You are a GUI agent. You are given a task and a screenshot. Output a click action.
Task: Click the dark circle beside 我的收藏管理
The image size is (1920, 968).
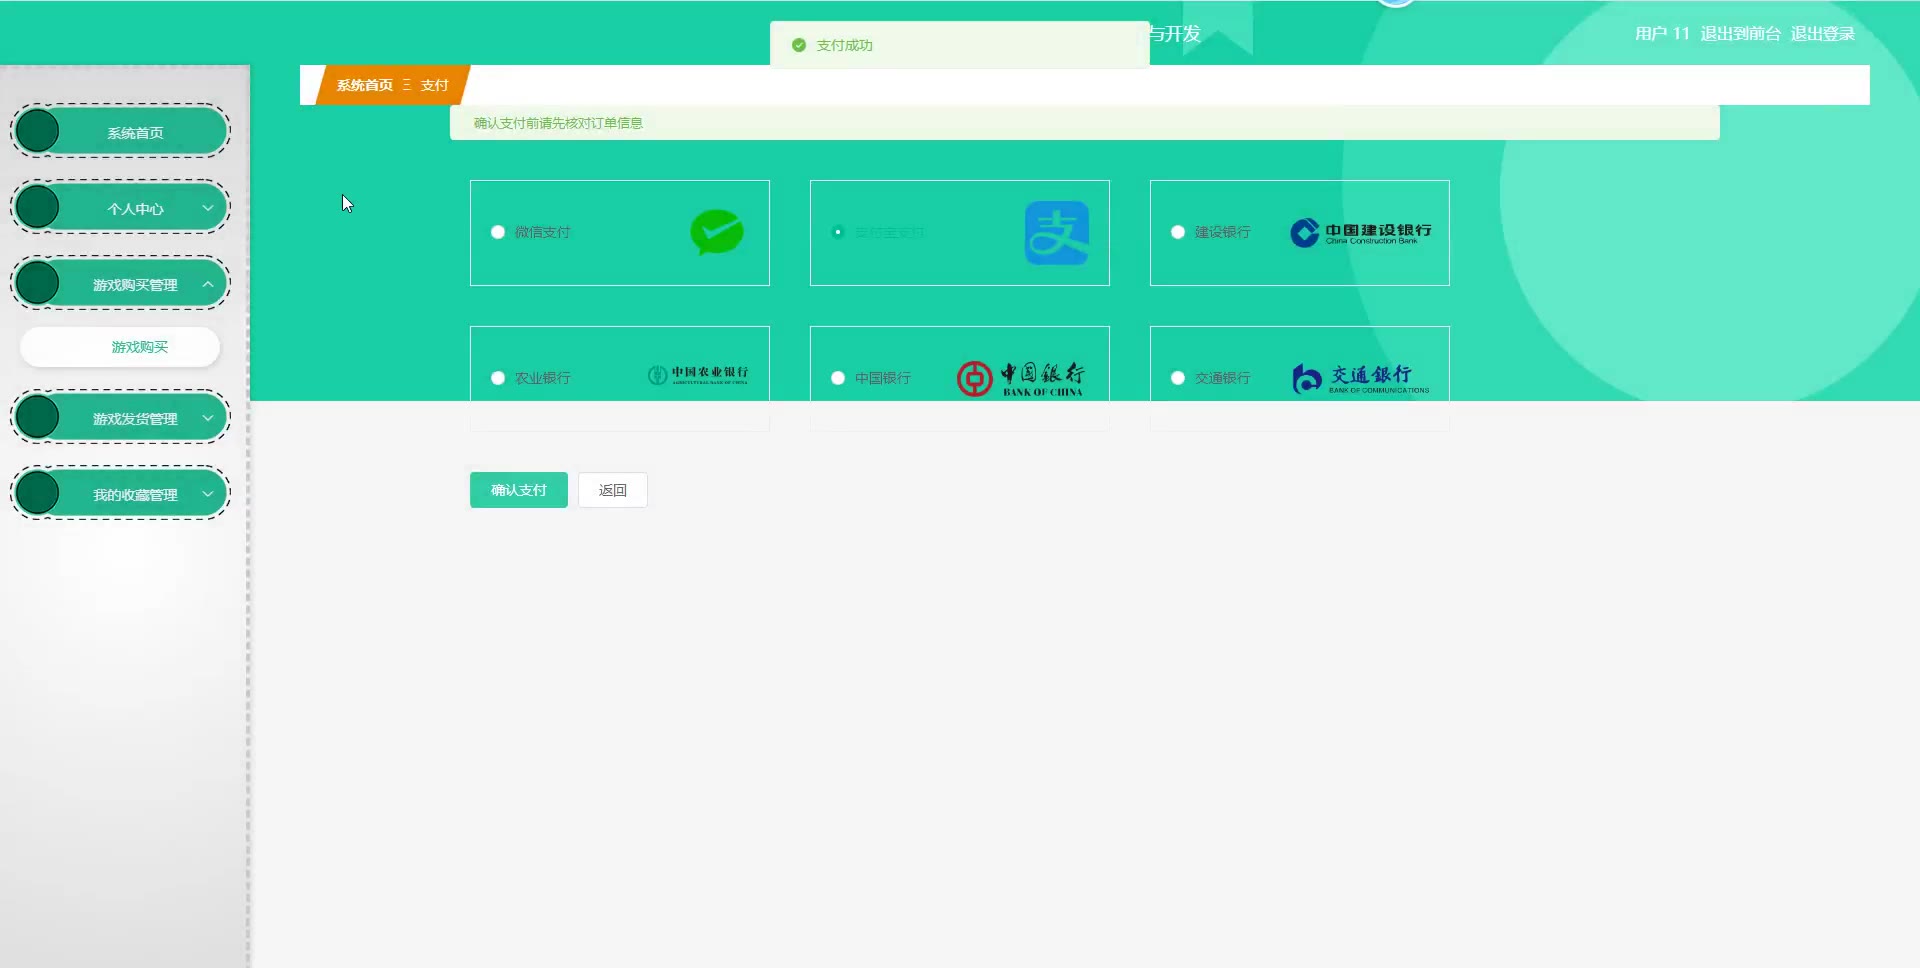click(38, 493)
